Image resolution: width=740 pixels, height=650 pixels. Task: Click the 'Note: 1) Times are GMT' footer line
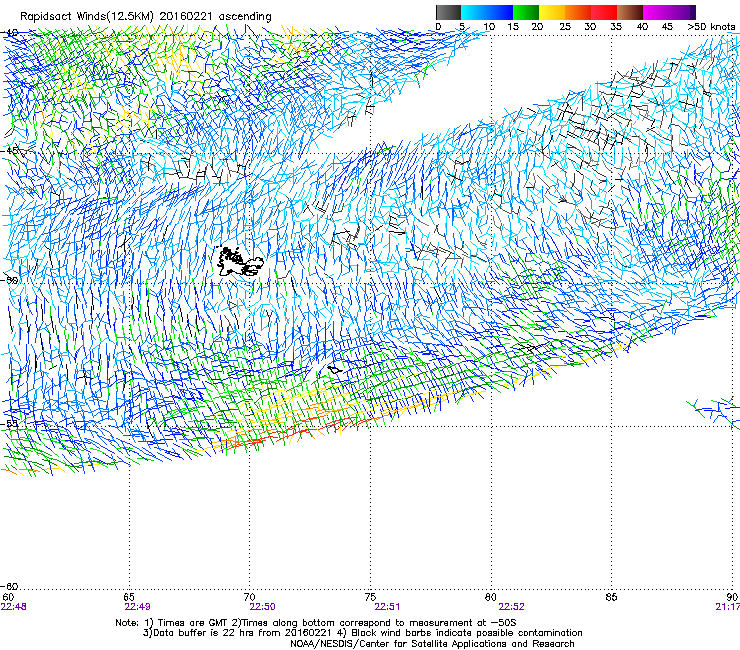tap(316, 623)
